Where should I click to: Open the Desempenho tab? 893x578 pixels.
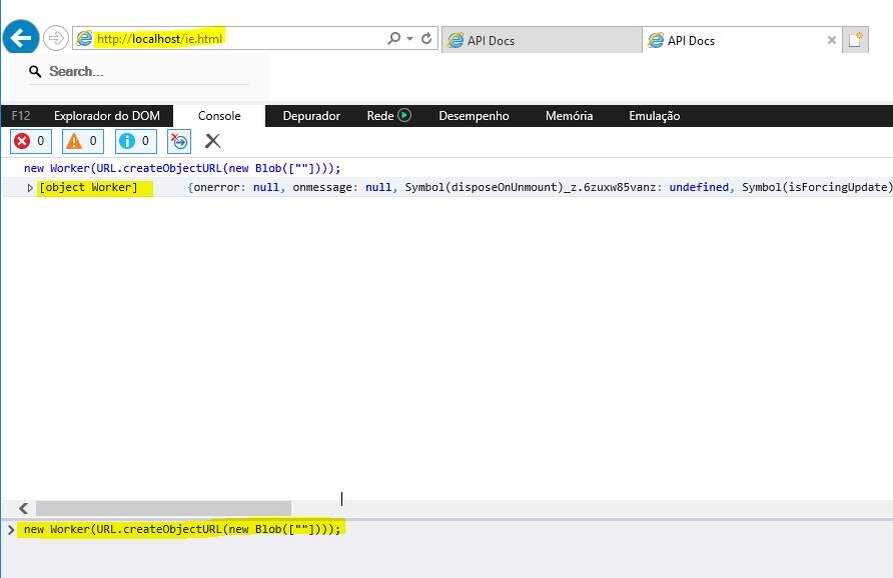(474, 116)
